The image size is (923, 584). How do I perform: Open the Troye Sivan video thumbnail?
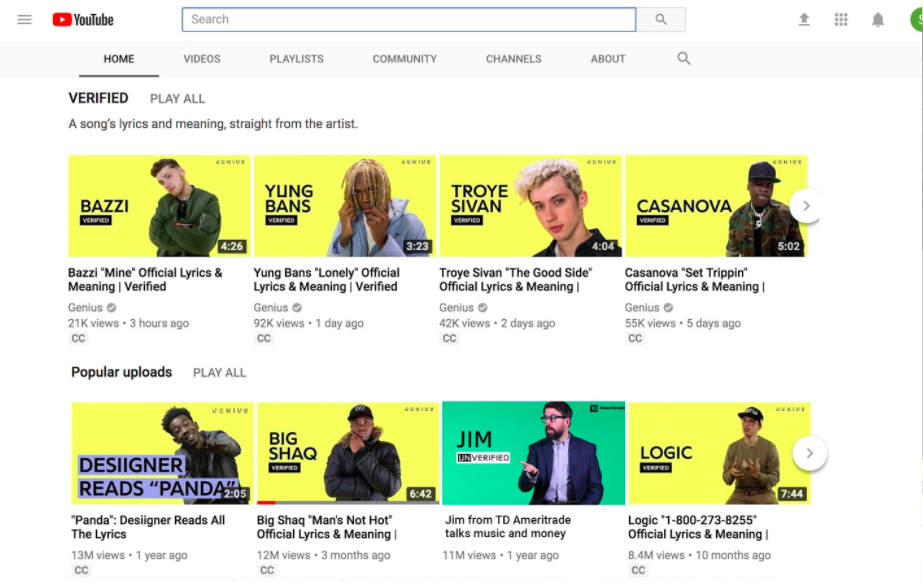[x=530, y=205]
